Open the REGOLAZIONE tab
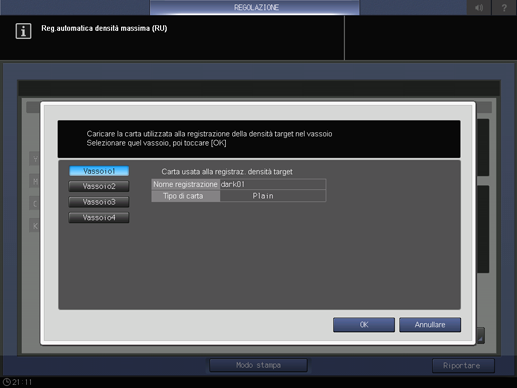The height and width of the screenshot is (388, 517). click(255, 7)
